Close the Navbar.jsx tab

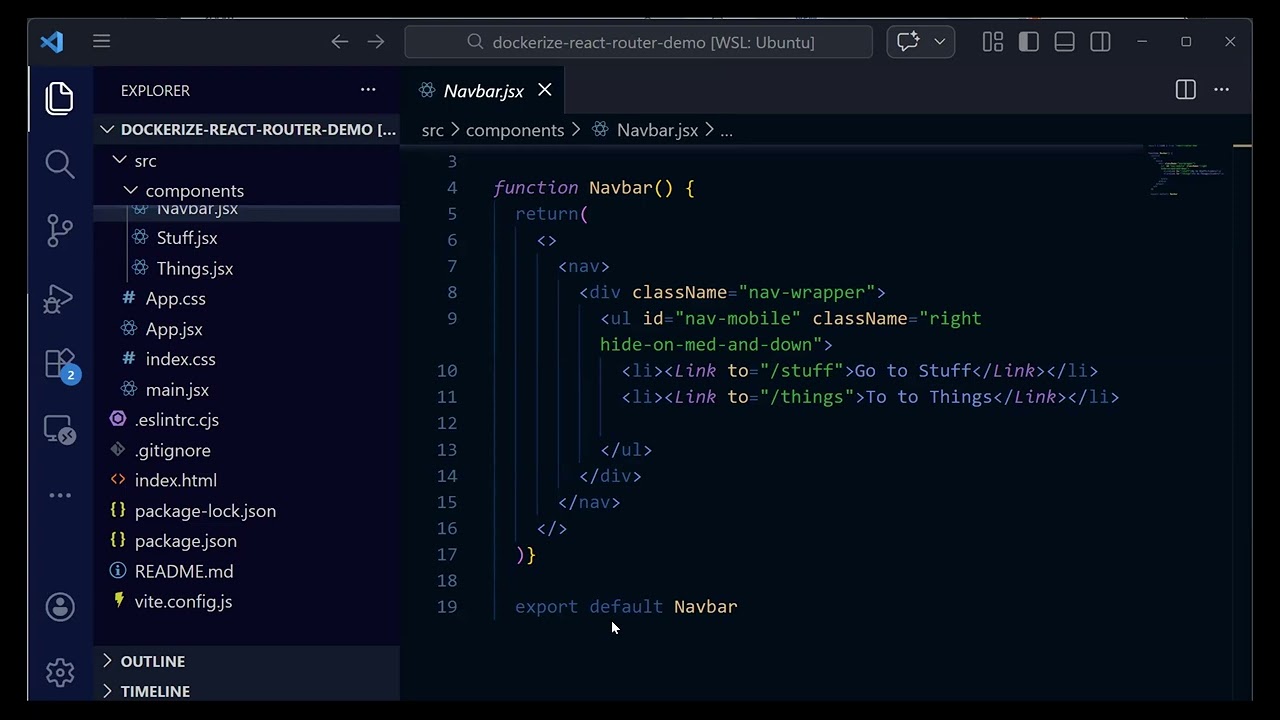coord(545,90)
